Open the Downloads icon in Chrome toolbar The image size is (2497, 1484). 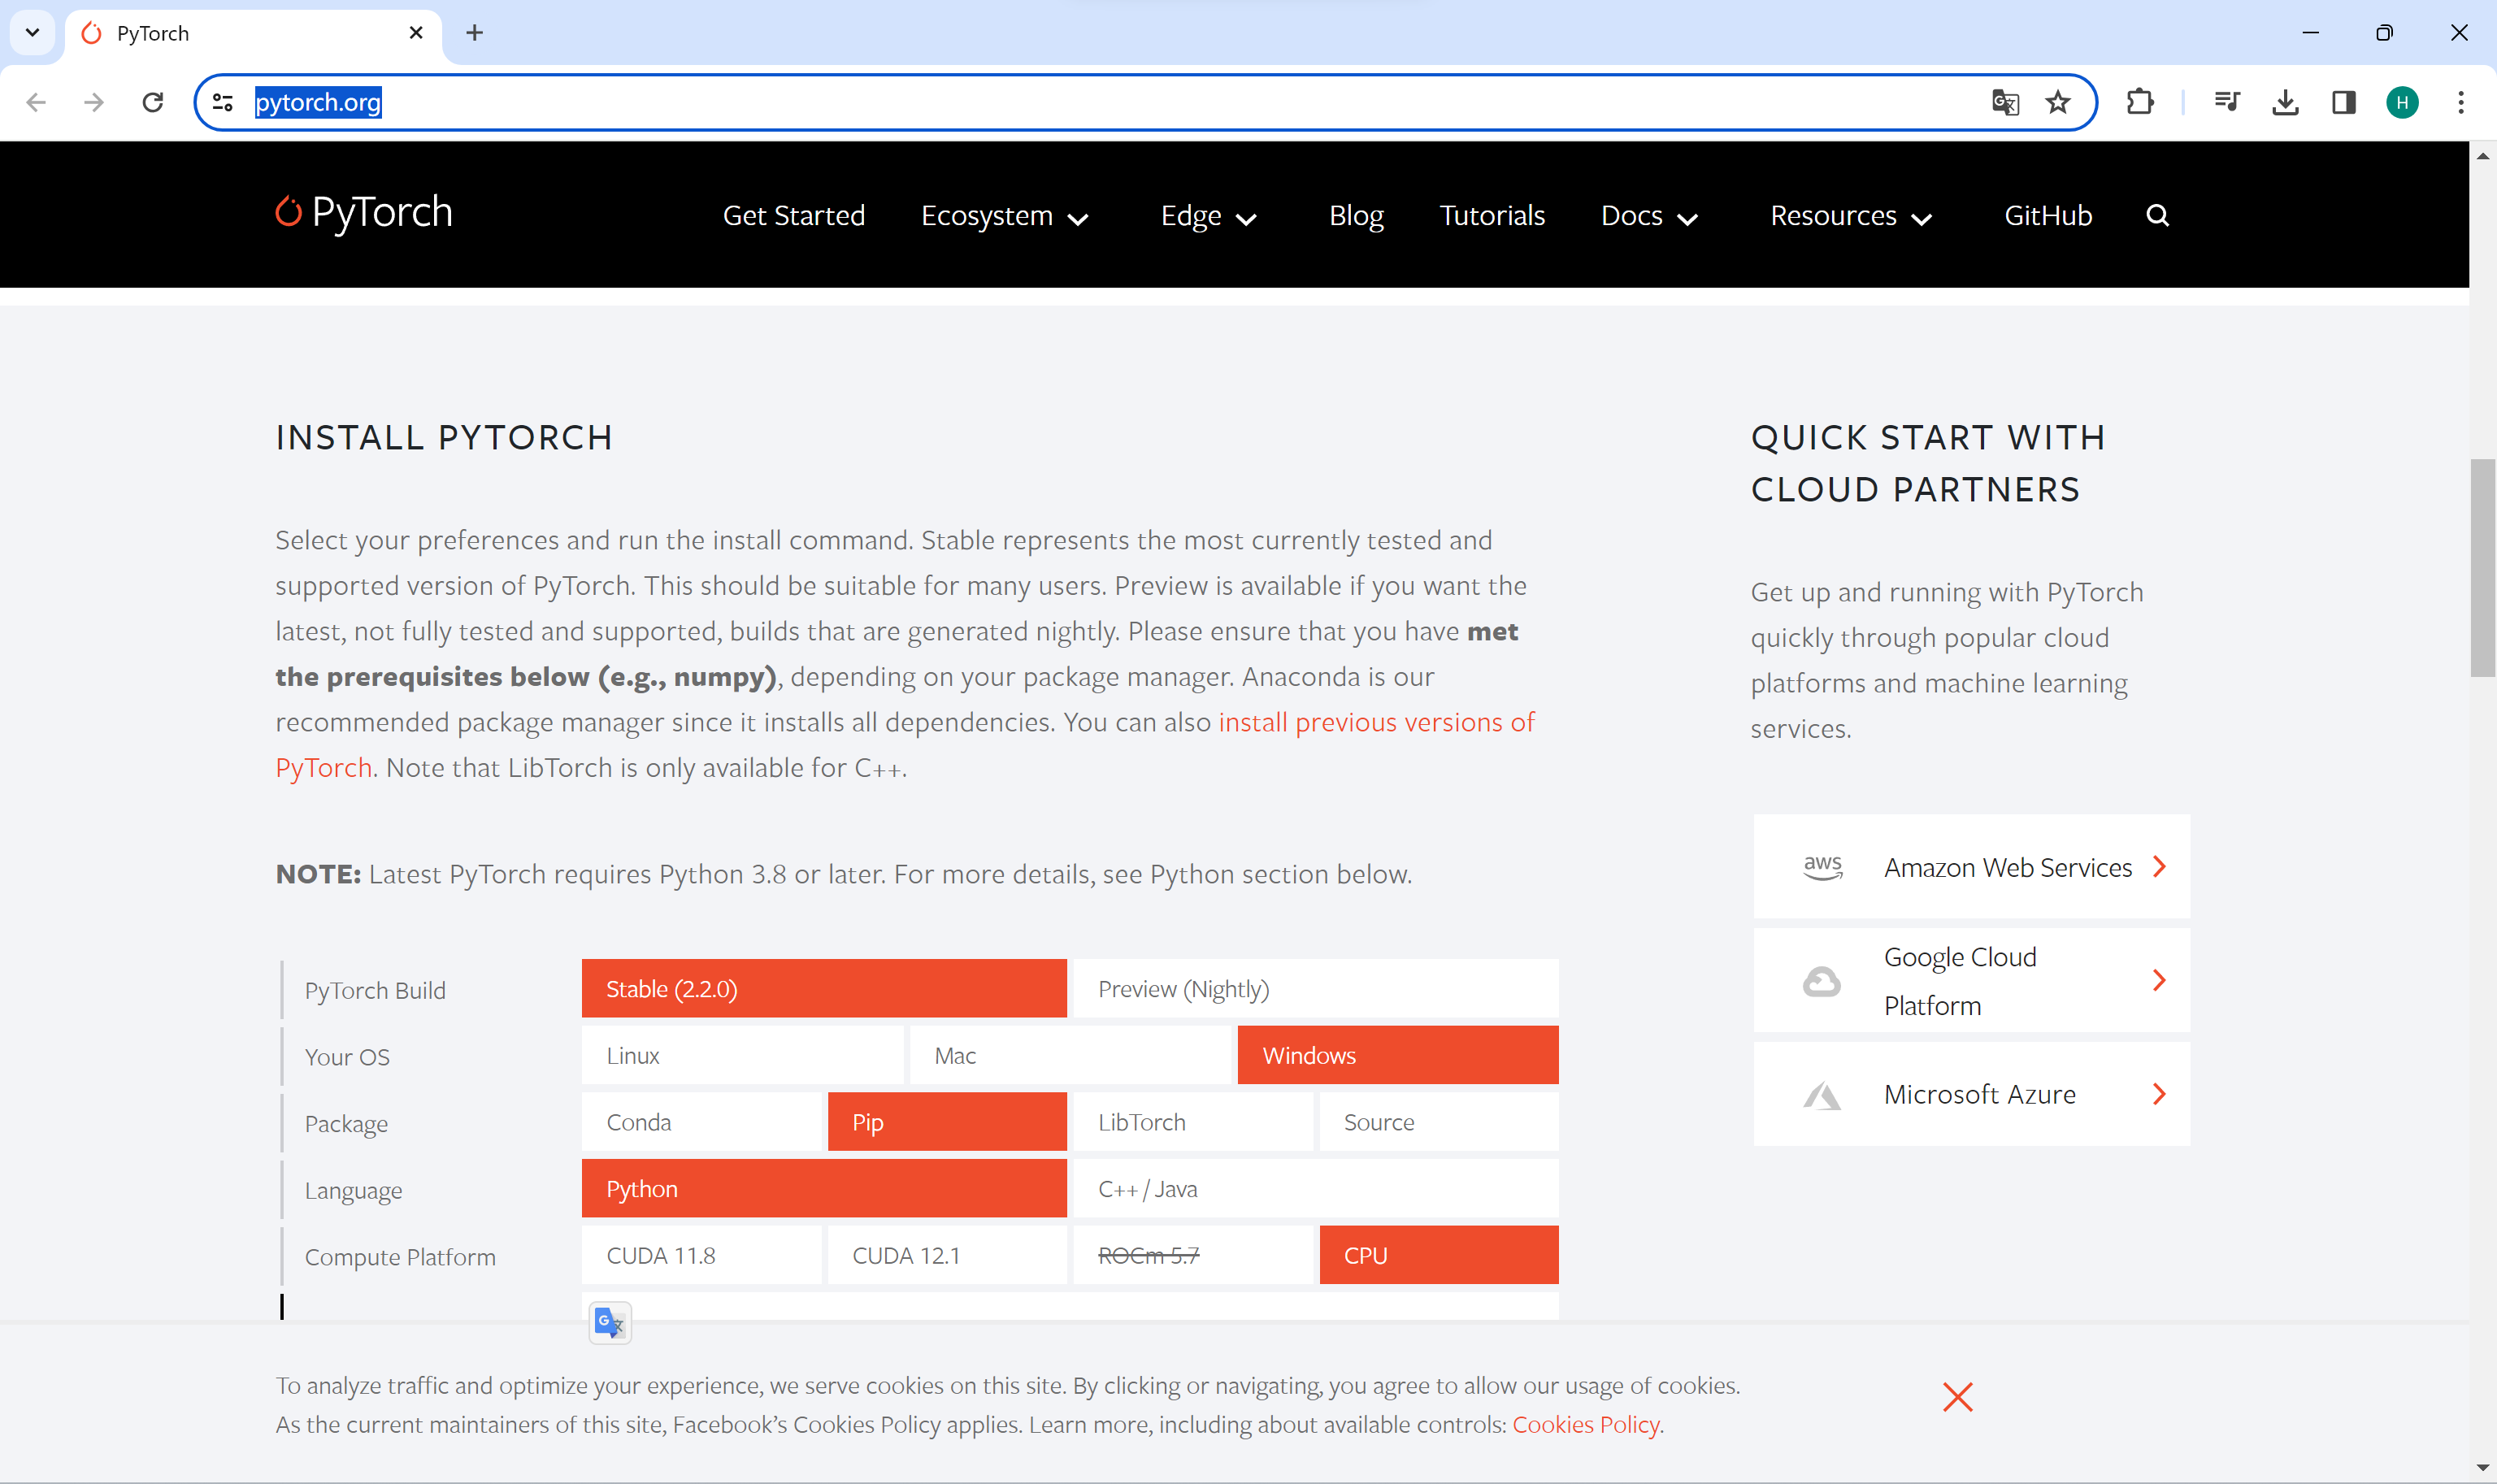pyautogui.click(x=2285, y=102)
